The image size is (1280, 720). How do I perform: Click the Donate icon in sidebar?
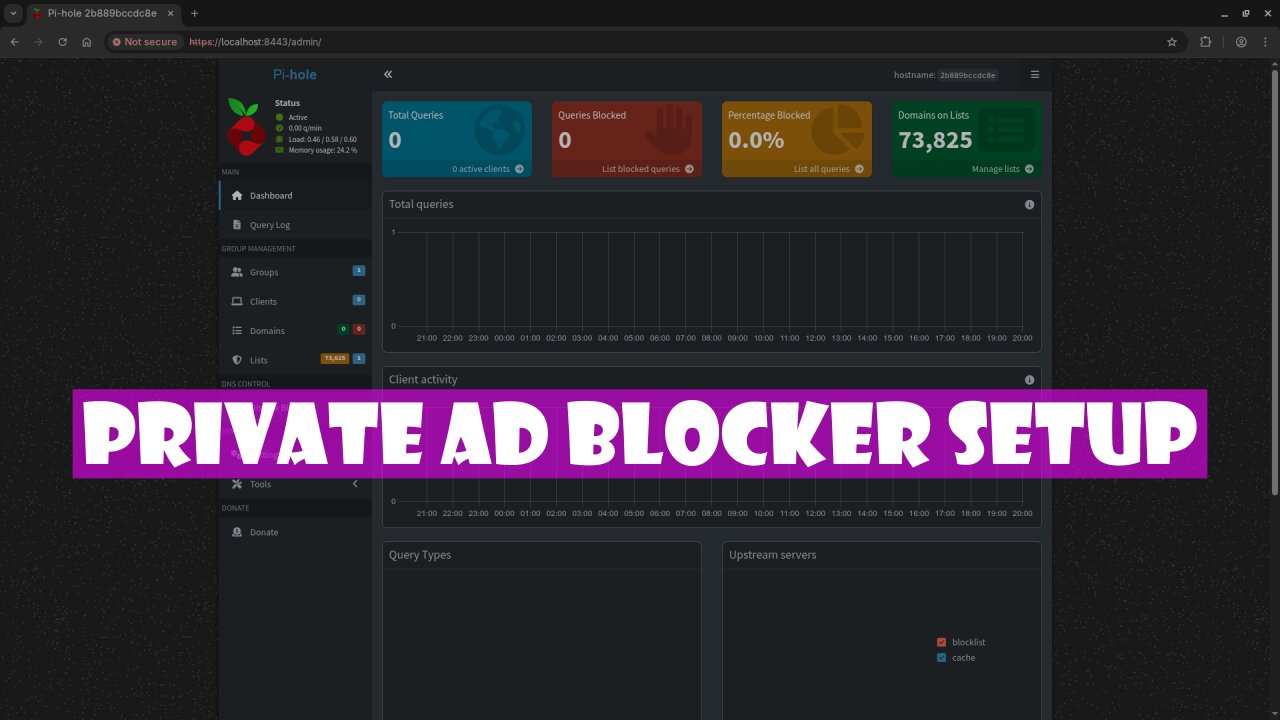[237, 532]
